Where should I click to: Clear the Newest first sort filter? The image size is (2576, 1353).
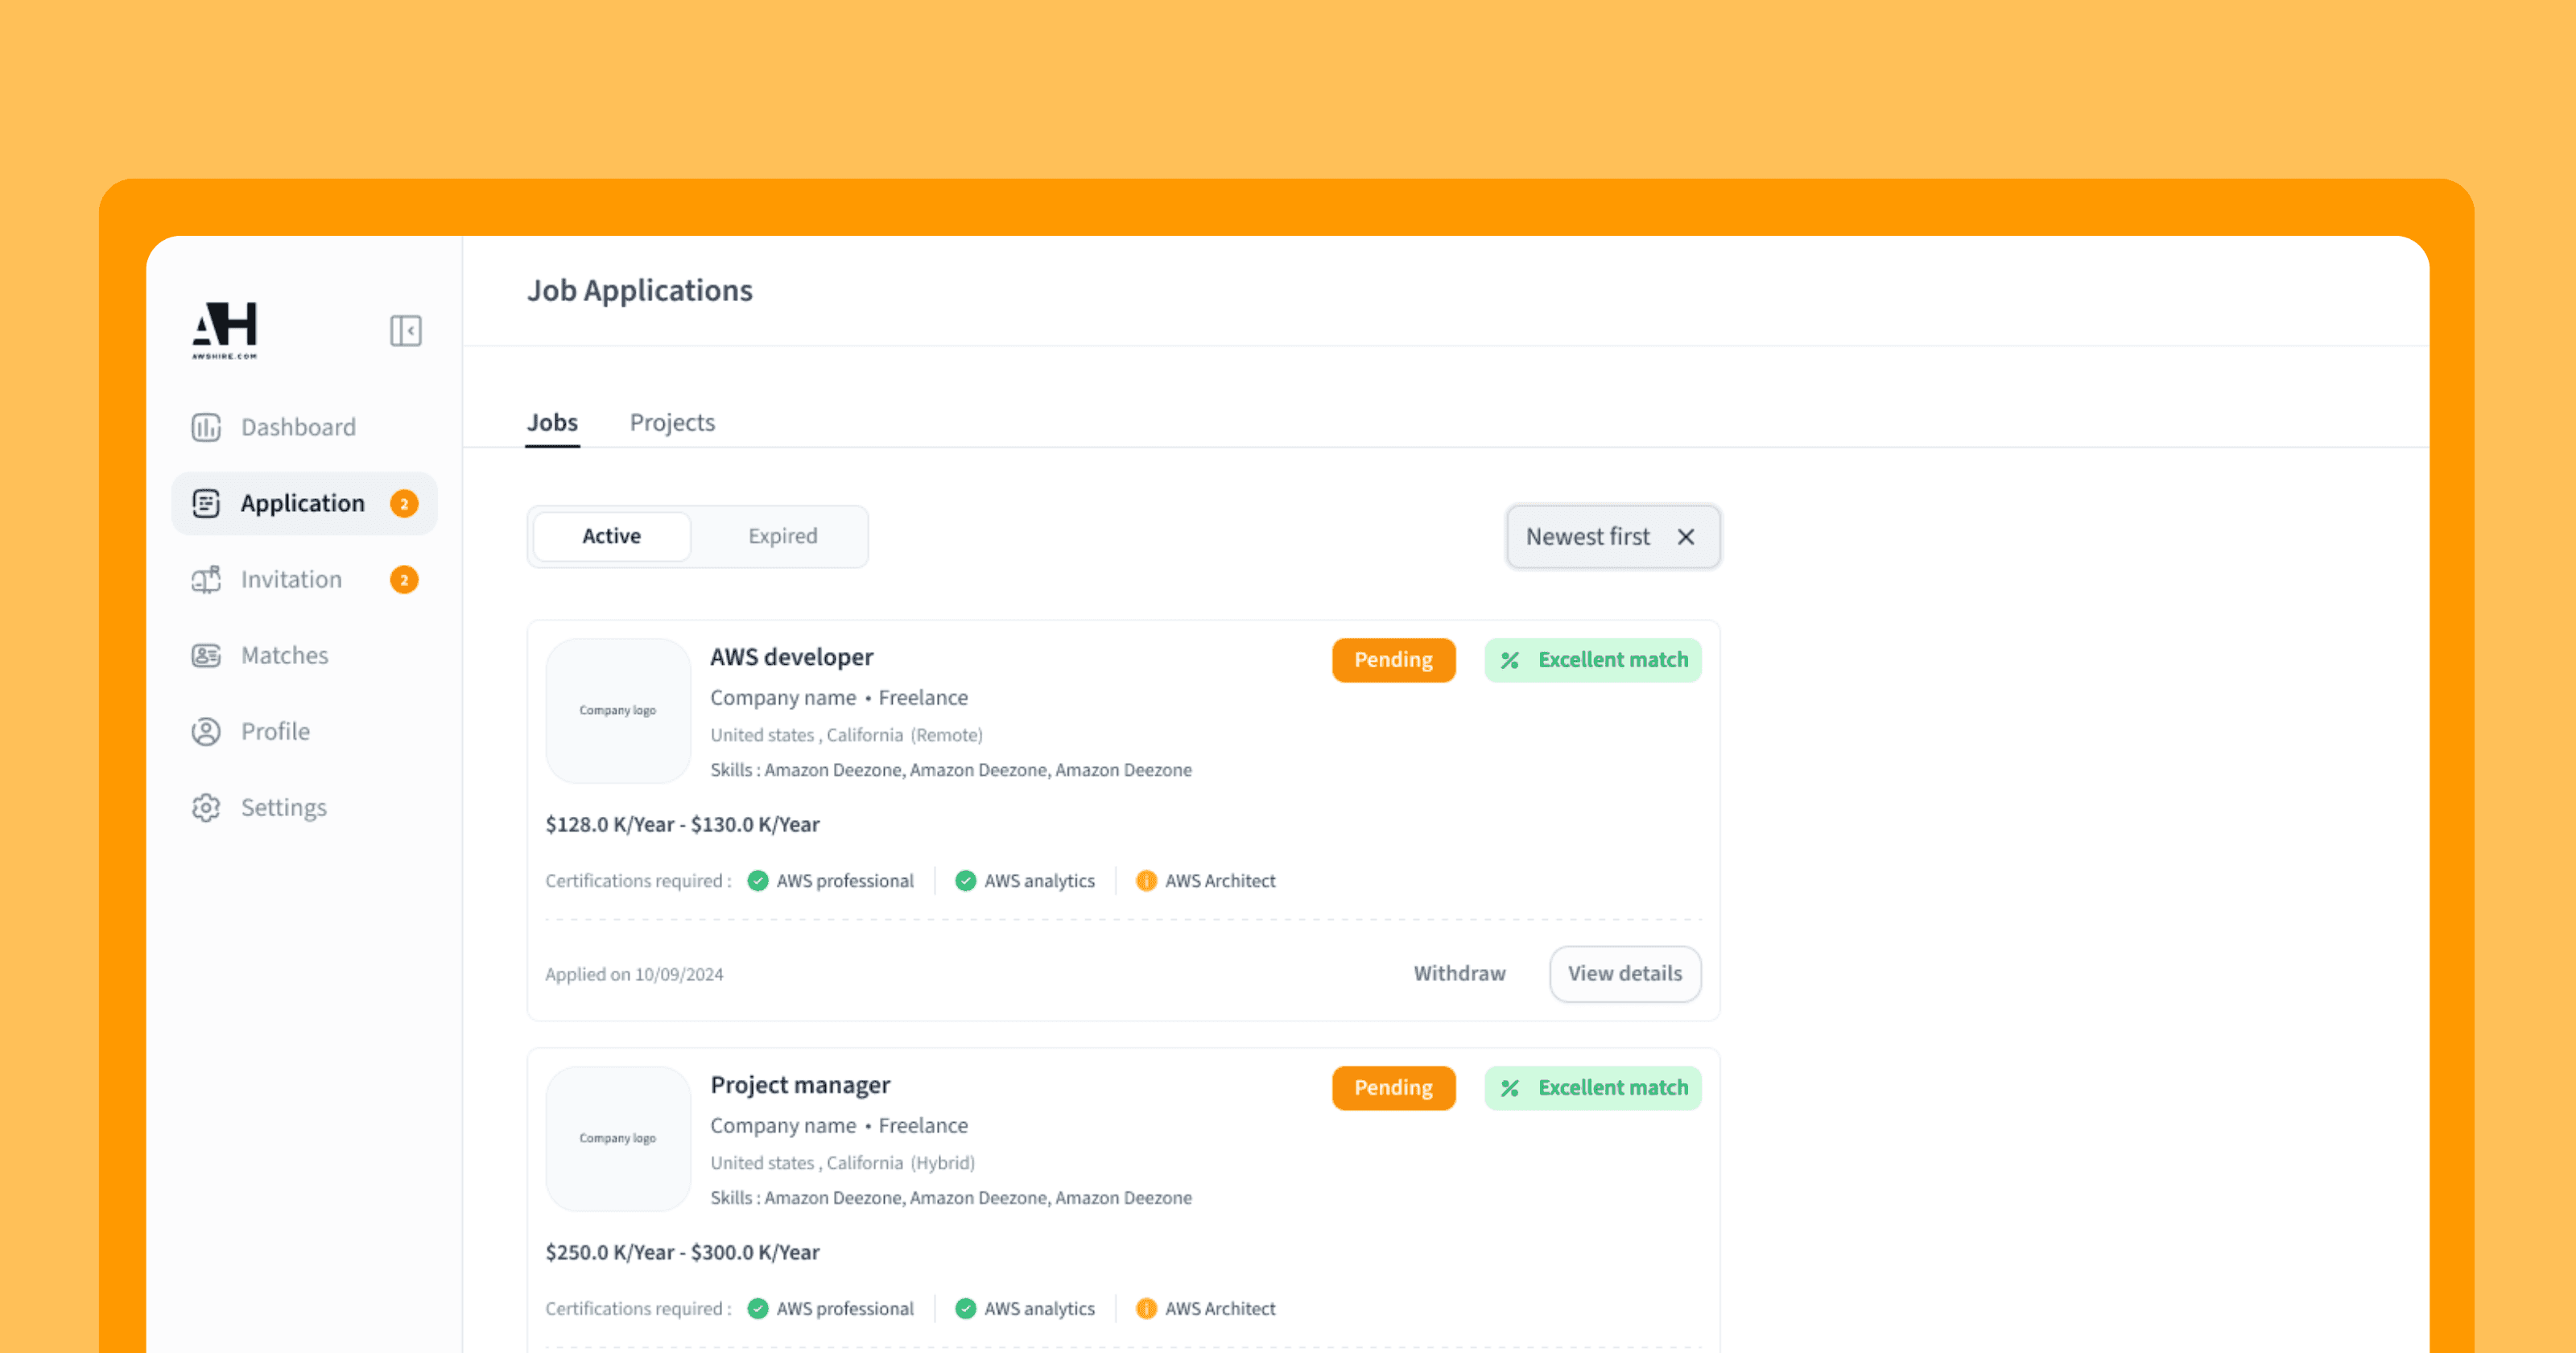[x=1686, y=537]
